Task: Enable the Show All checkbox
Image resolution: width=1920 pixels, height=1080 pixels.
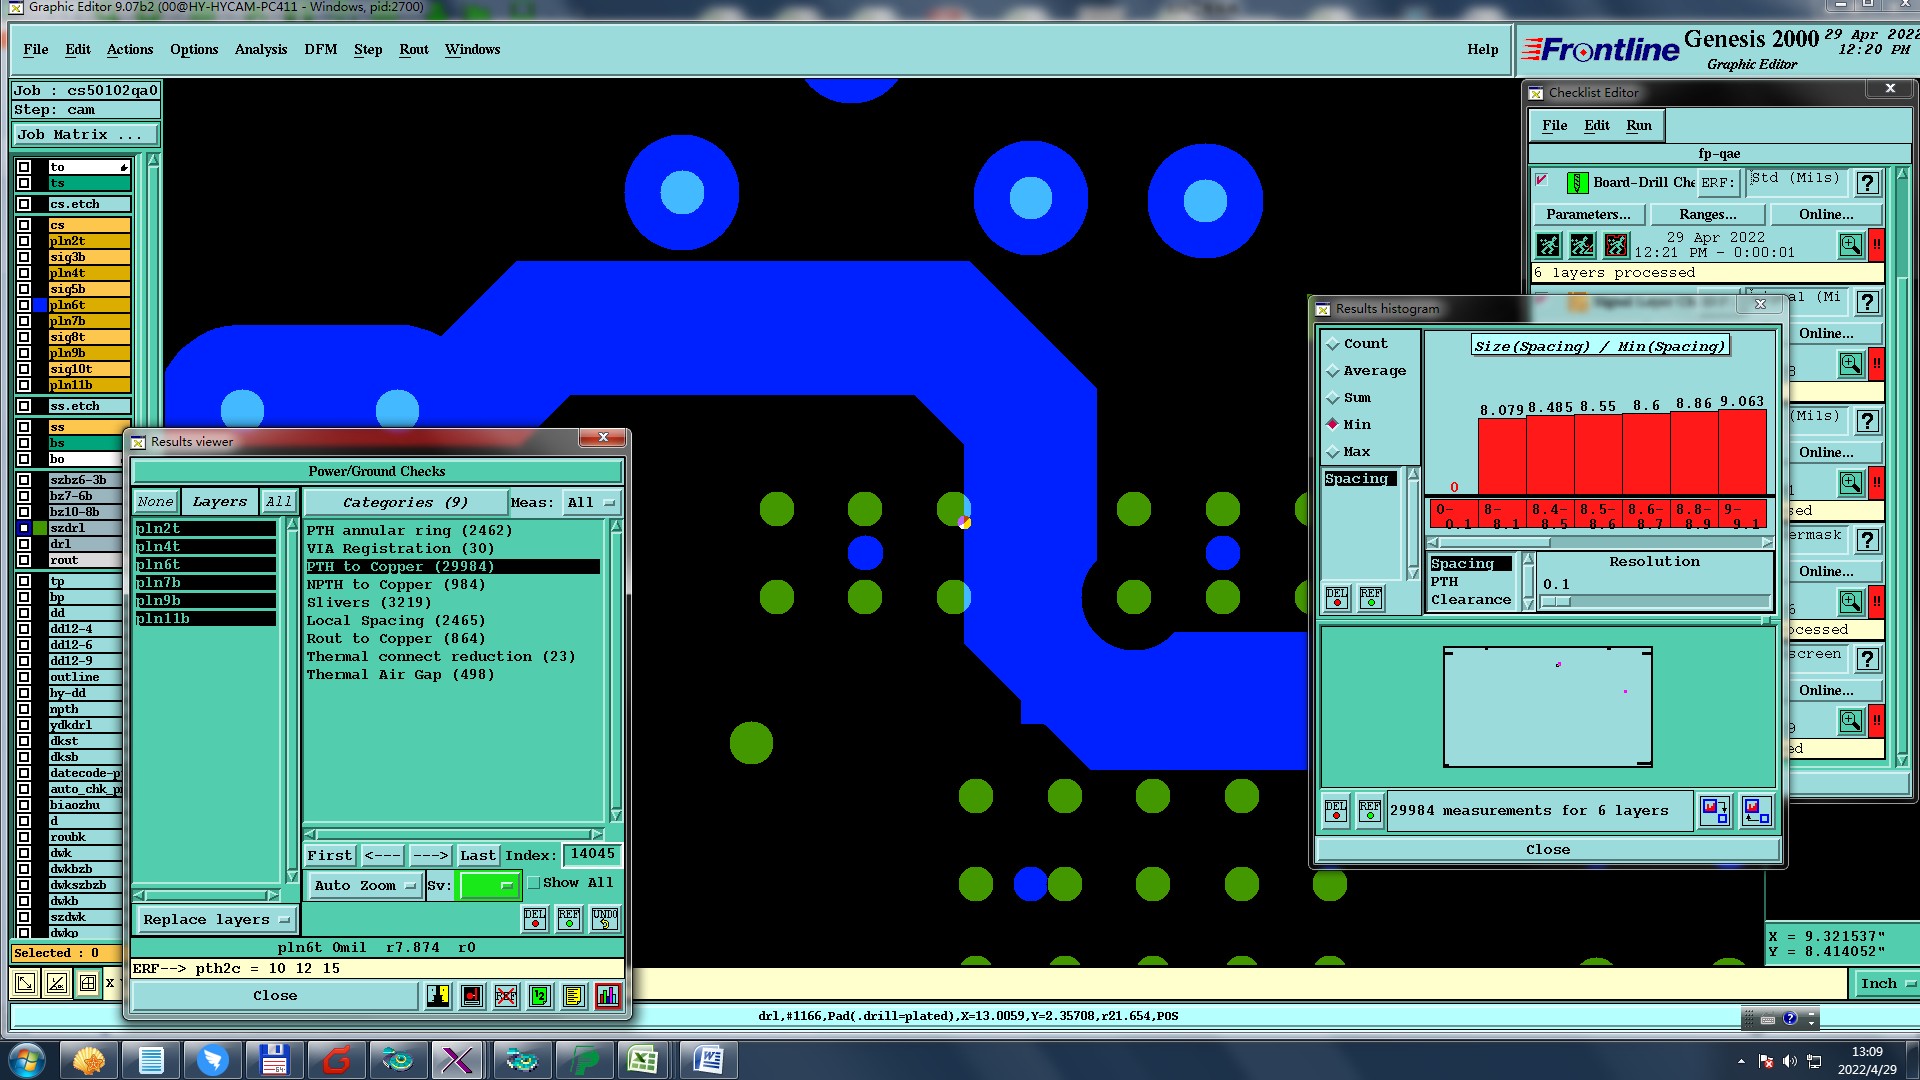Action: (x=534, y=883)
